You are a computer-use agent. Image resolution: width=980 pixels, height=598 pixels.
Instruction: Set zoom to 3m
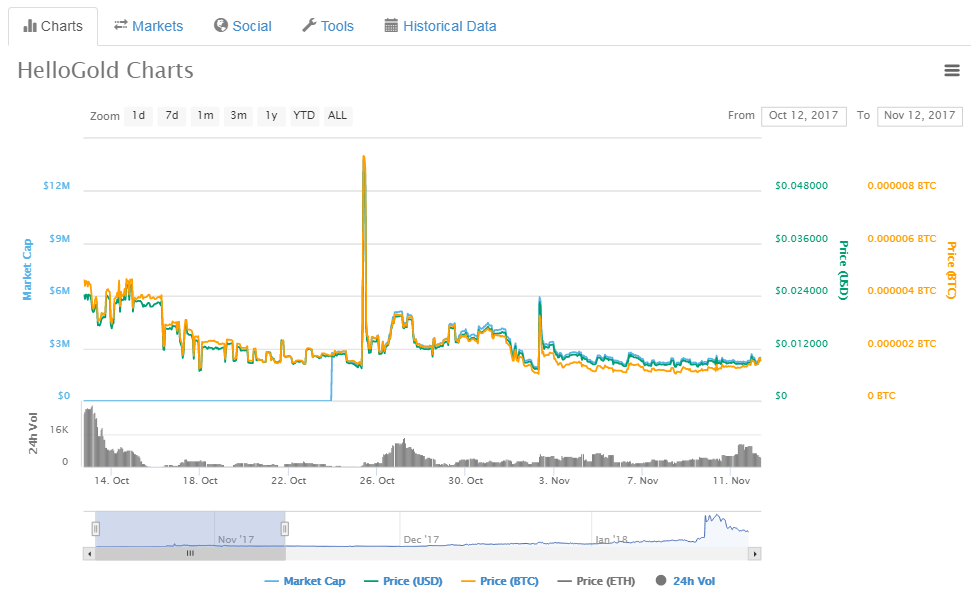[x=238, y=116]
